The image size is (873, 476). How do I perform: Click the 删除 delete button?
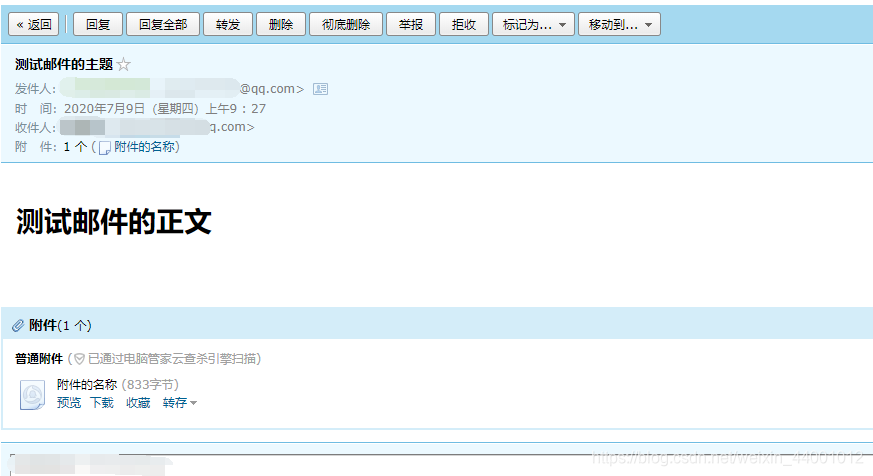281,24
